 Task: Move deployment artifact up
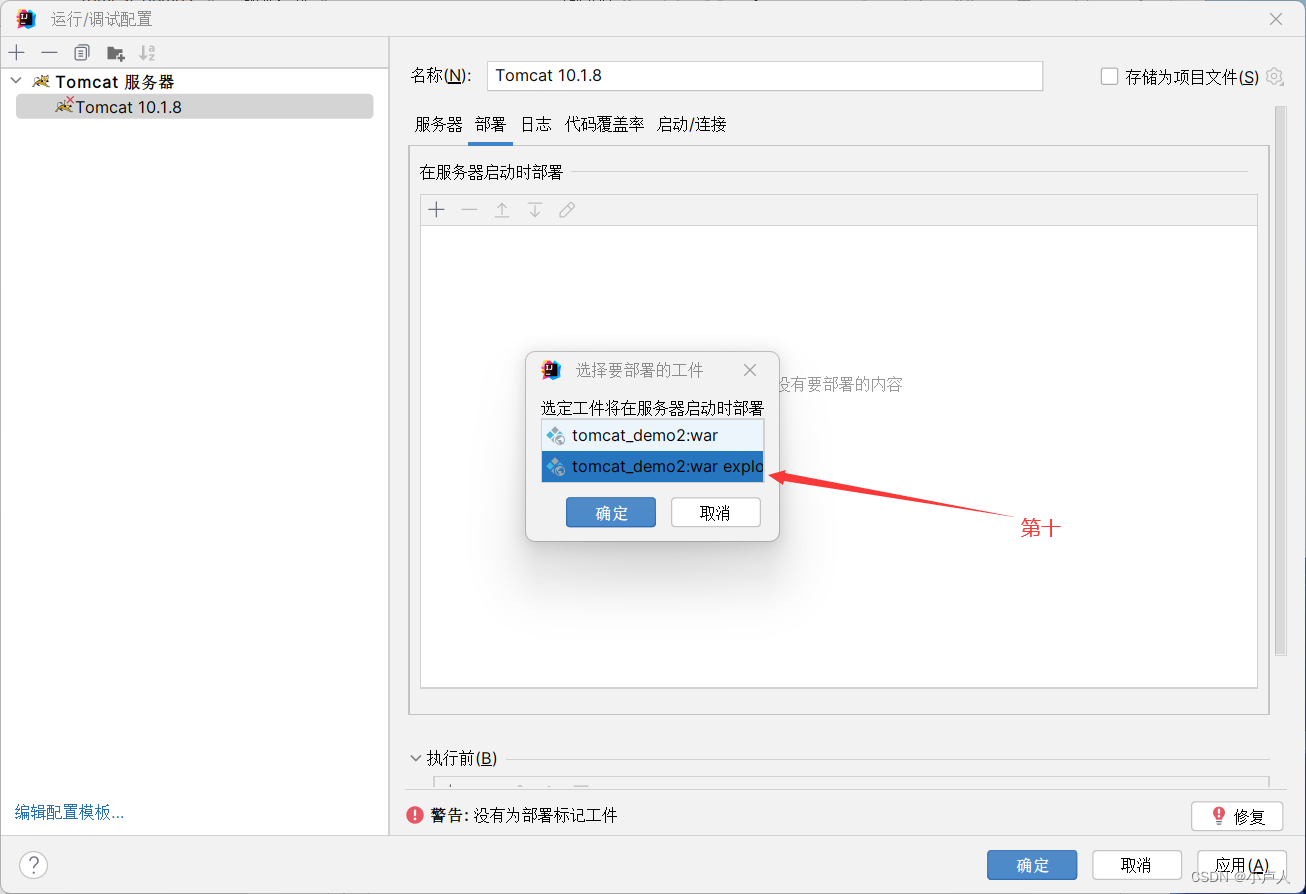click(501, 209)
